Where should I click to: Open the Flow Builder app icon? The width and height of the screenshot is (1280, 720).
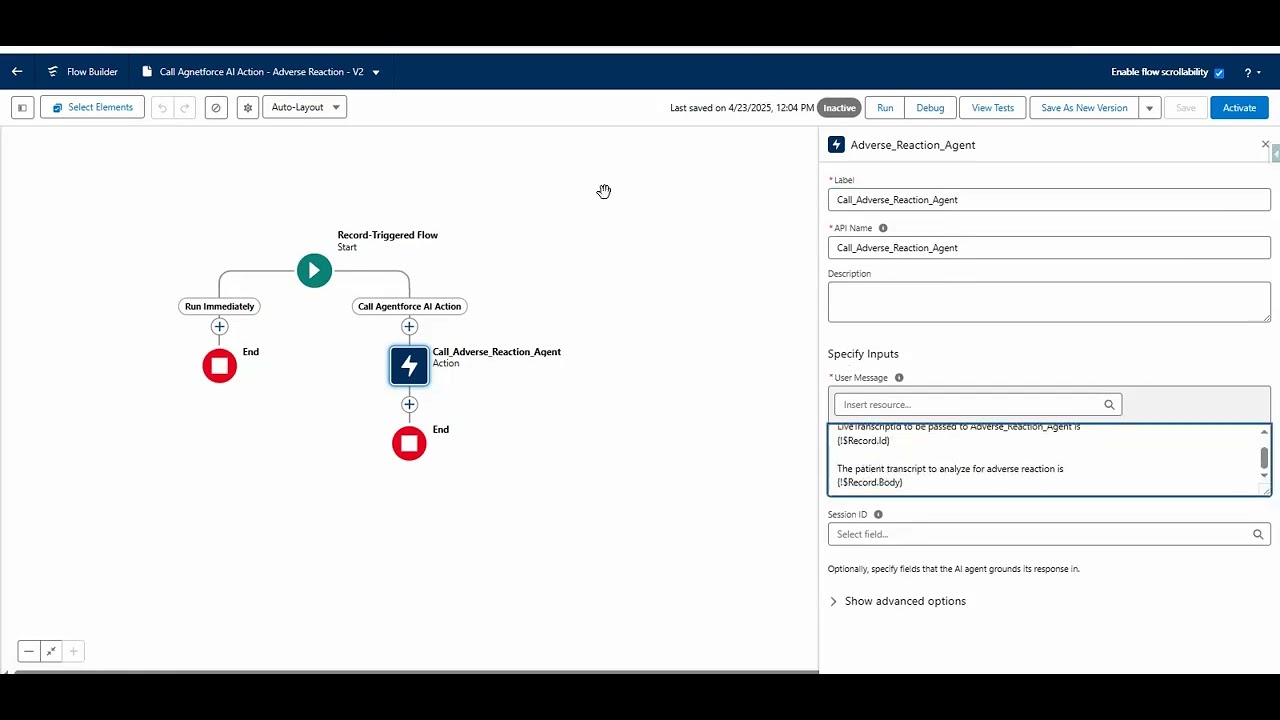click(x=53, y=72)
